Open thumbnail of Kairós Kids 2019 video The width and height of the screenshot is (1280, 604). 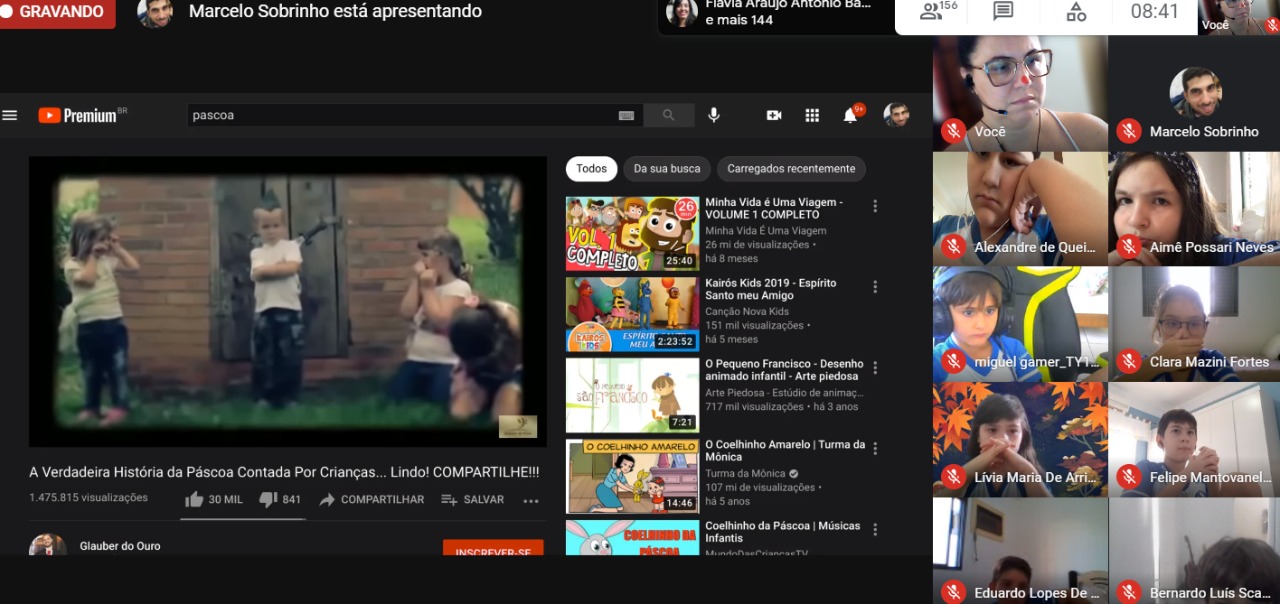[x=632, y=315]
